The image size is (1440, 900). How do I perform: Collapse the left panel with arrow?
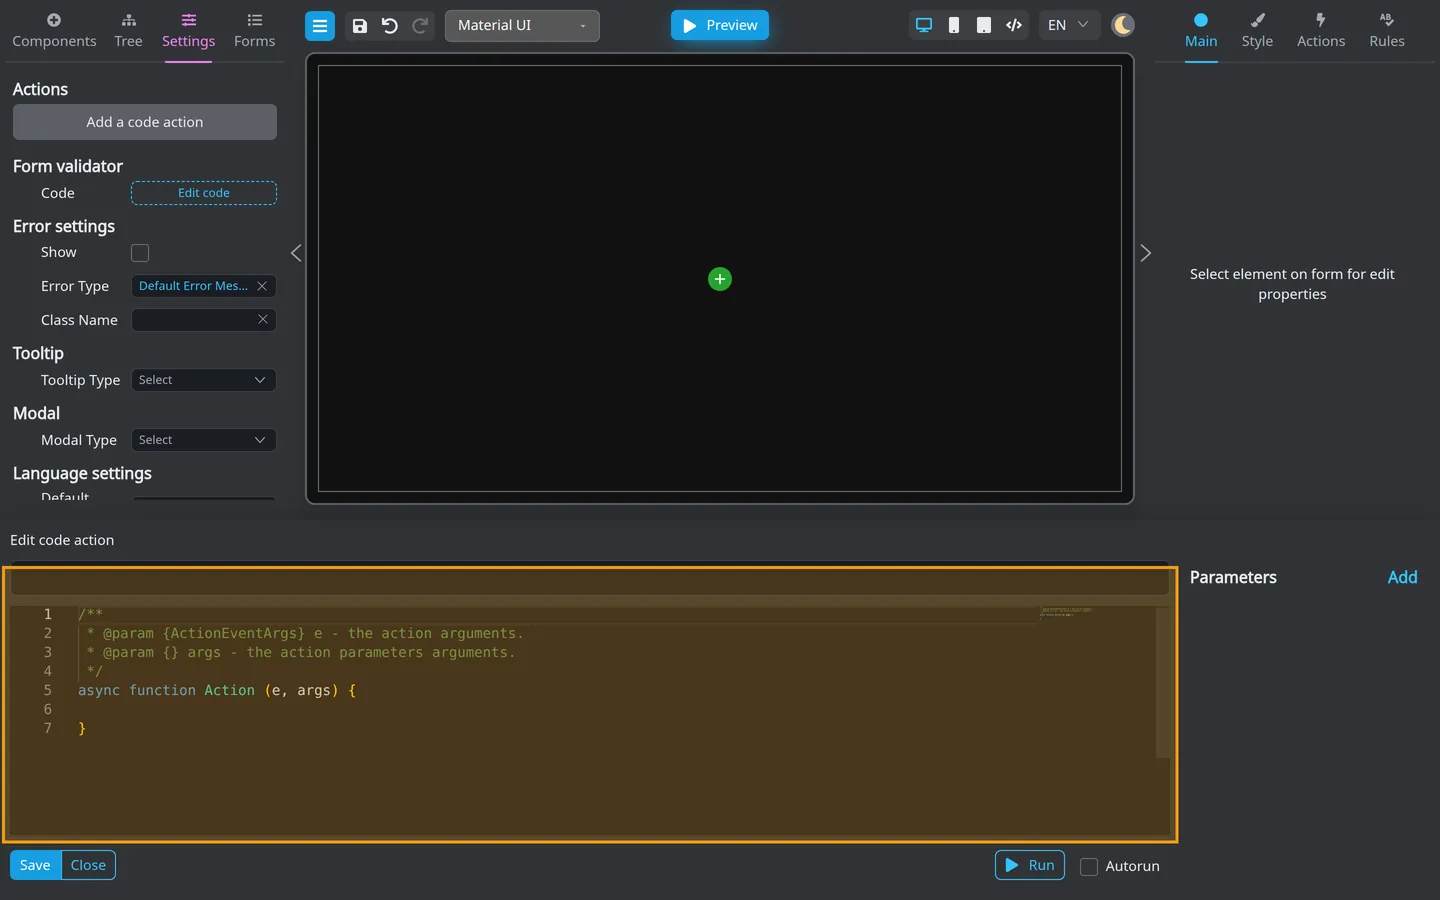pos(296,253)
